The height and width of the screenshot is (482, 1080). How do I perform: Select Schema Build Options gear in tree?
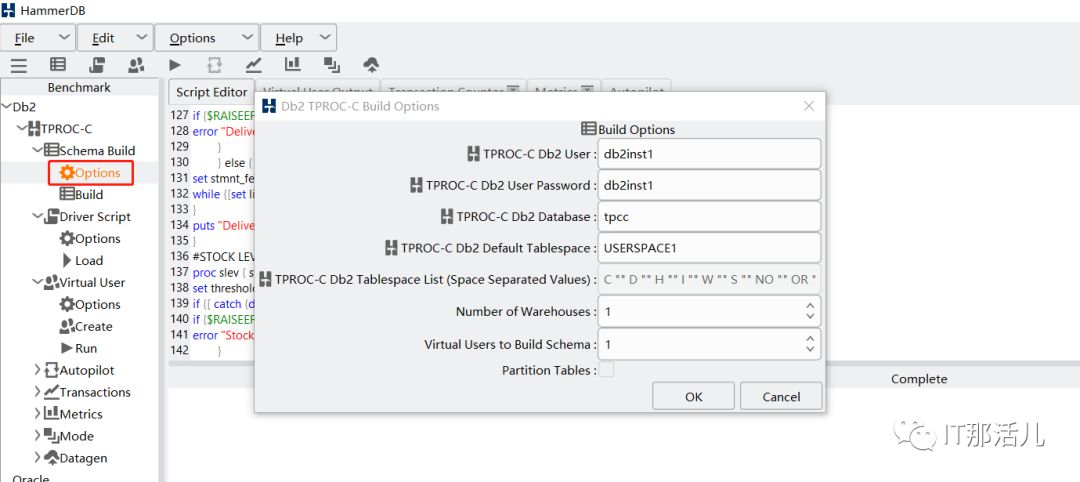click(x=90, y=173)
